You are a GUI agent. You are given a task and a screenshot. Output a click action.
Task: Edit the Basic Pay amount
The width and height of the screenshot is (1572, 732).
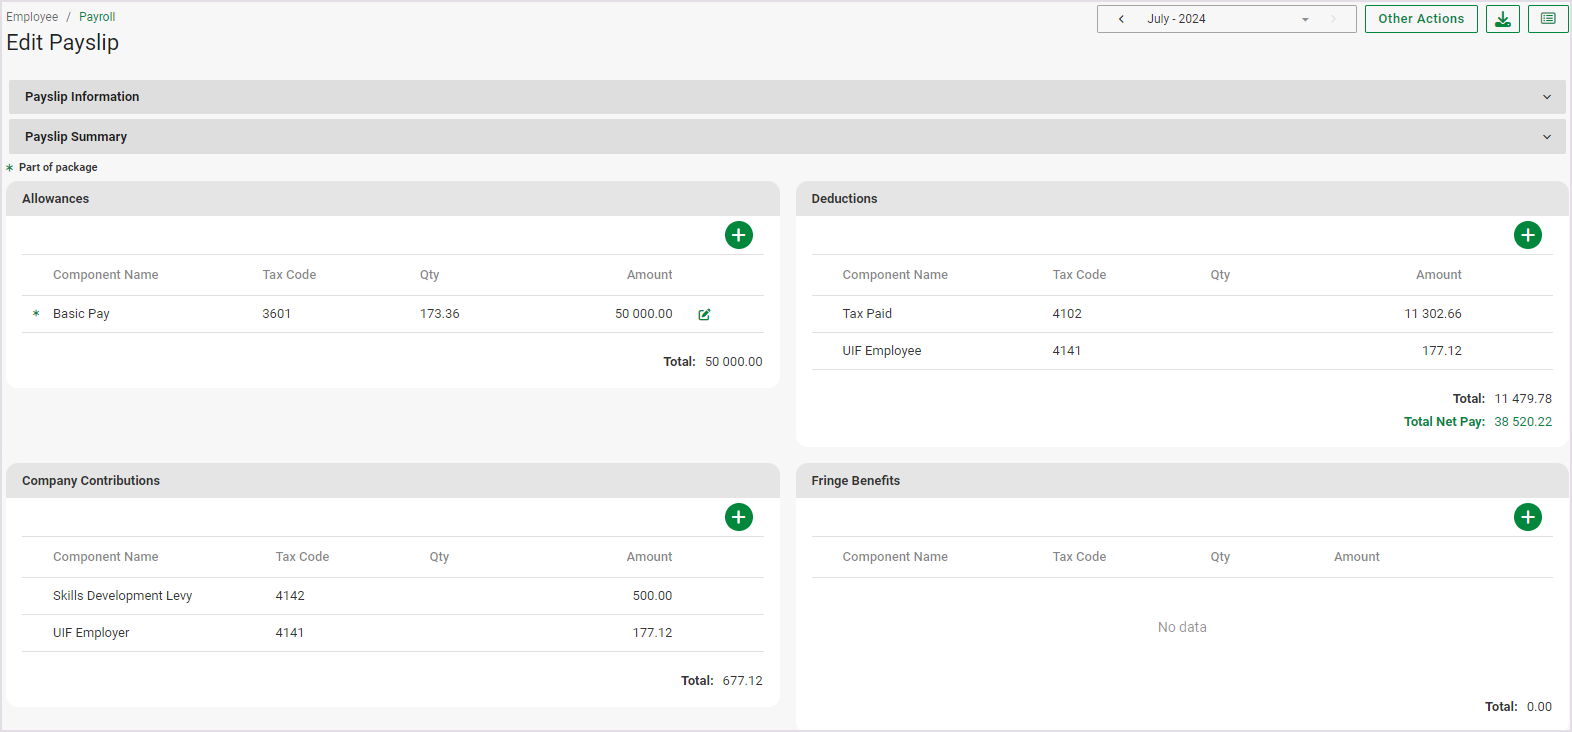pyautogui.click(x=704, y=314)
